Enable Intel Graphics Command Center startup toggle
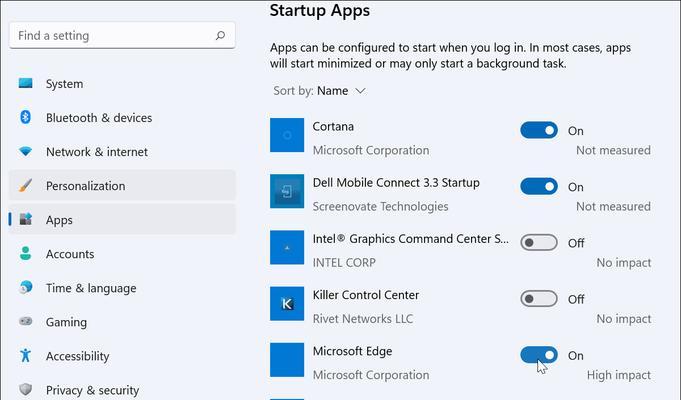This screenshot has width=681, height=400. coord(539,242)
